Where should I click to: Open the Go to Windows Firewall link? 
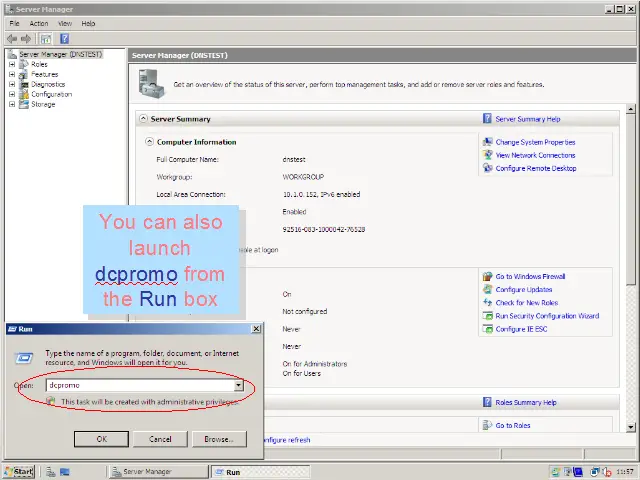click(530, 276)
